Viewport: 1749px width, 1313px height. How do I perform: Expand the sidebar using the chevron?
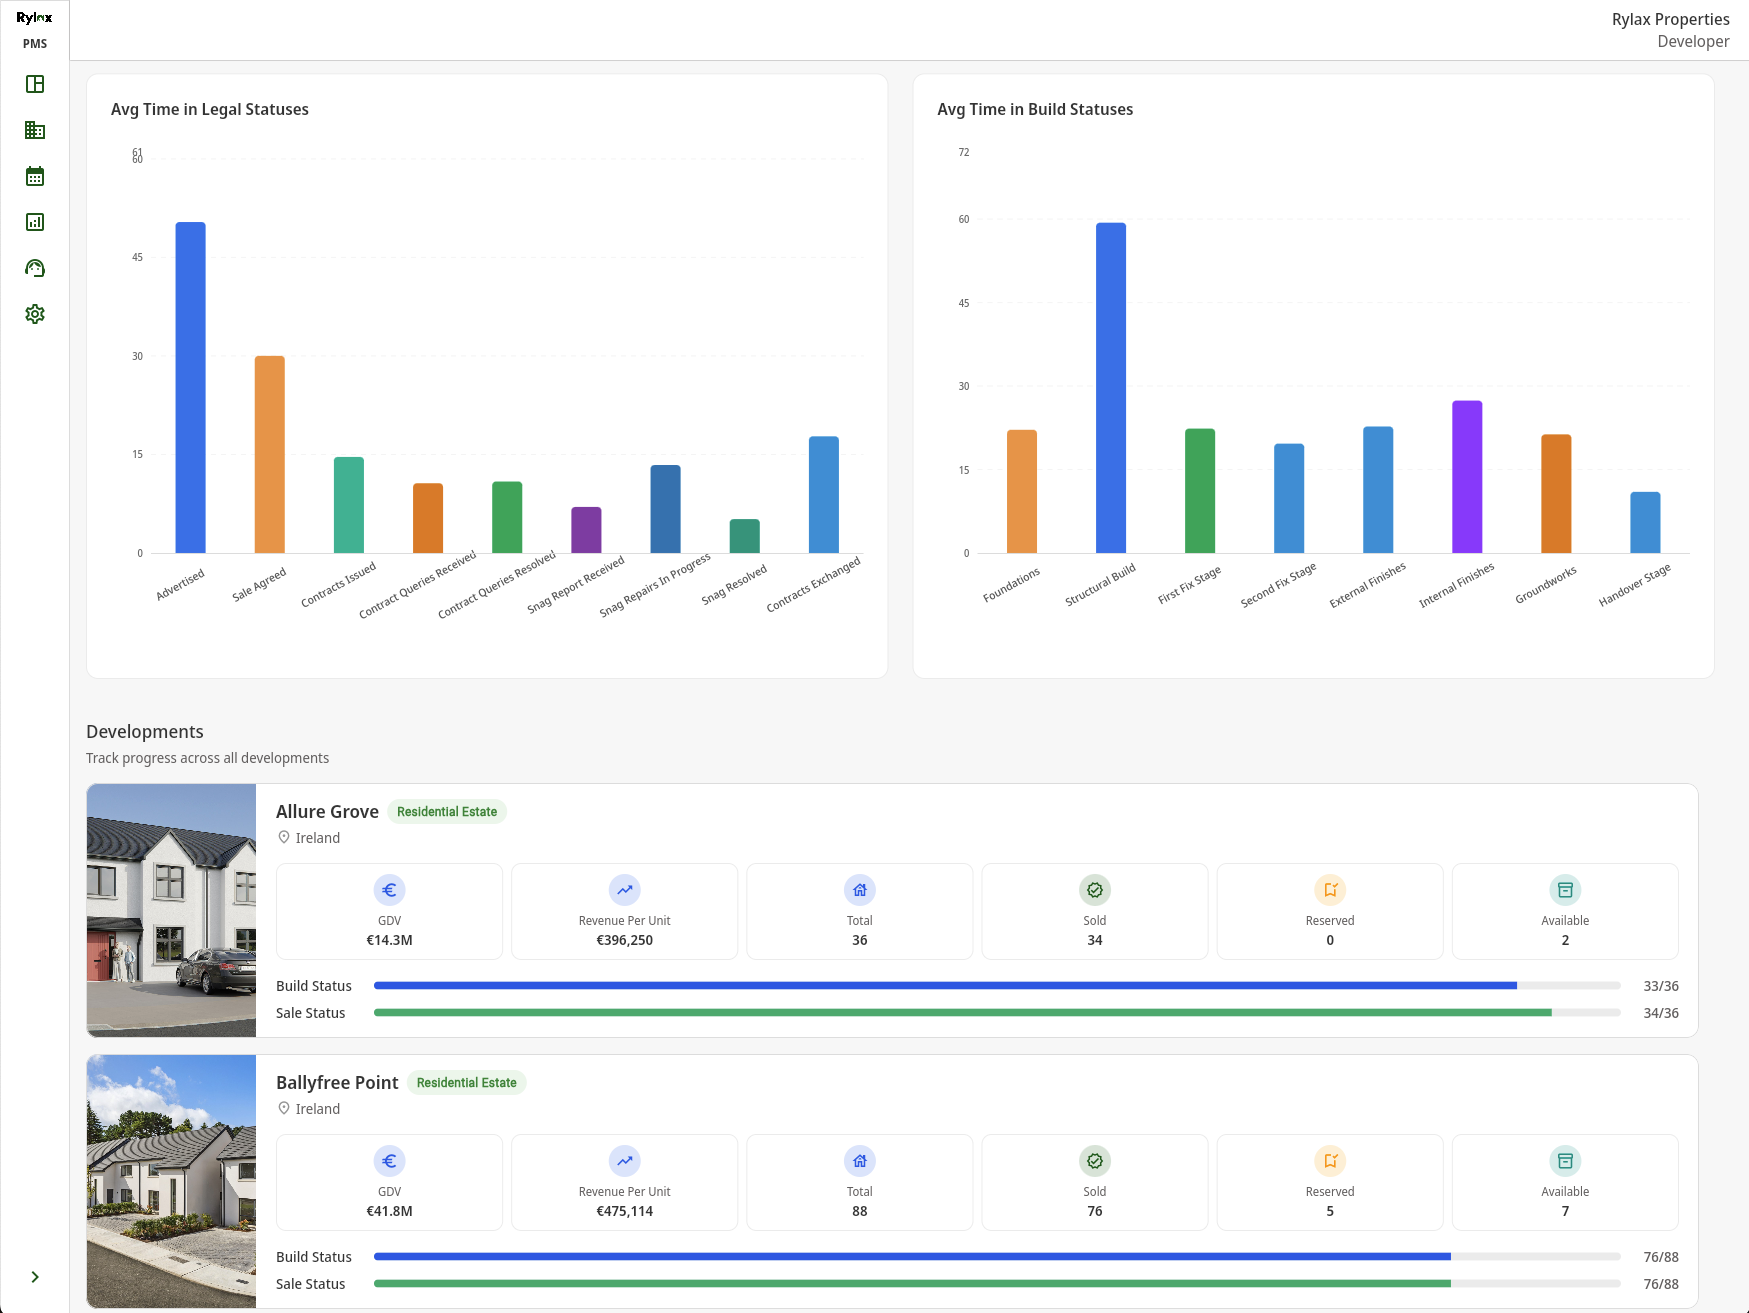(35, 1276)
